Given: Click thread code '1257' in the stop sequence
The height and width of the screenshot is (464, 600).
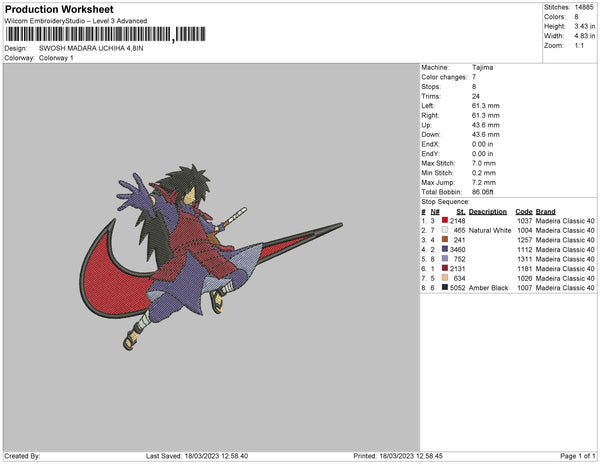Looking at the screenshot, I should 525,240.
